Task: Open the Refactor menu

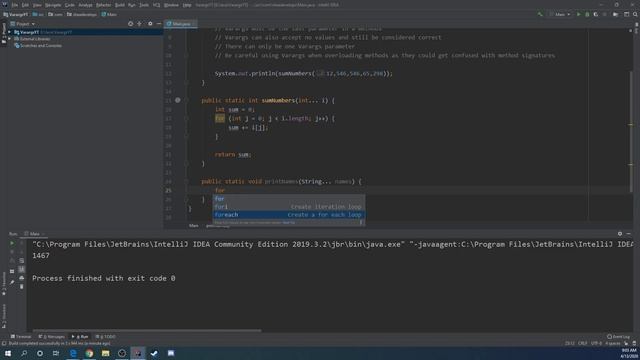Action: [103, 5]
